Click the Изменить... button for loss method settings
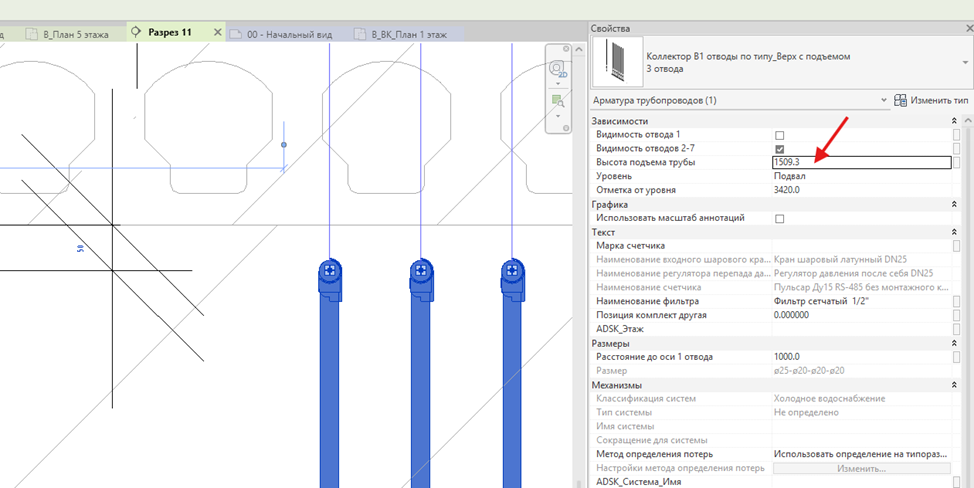The width and height of the screenshot is (974, 488). [862, 468]
